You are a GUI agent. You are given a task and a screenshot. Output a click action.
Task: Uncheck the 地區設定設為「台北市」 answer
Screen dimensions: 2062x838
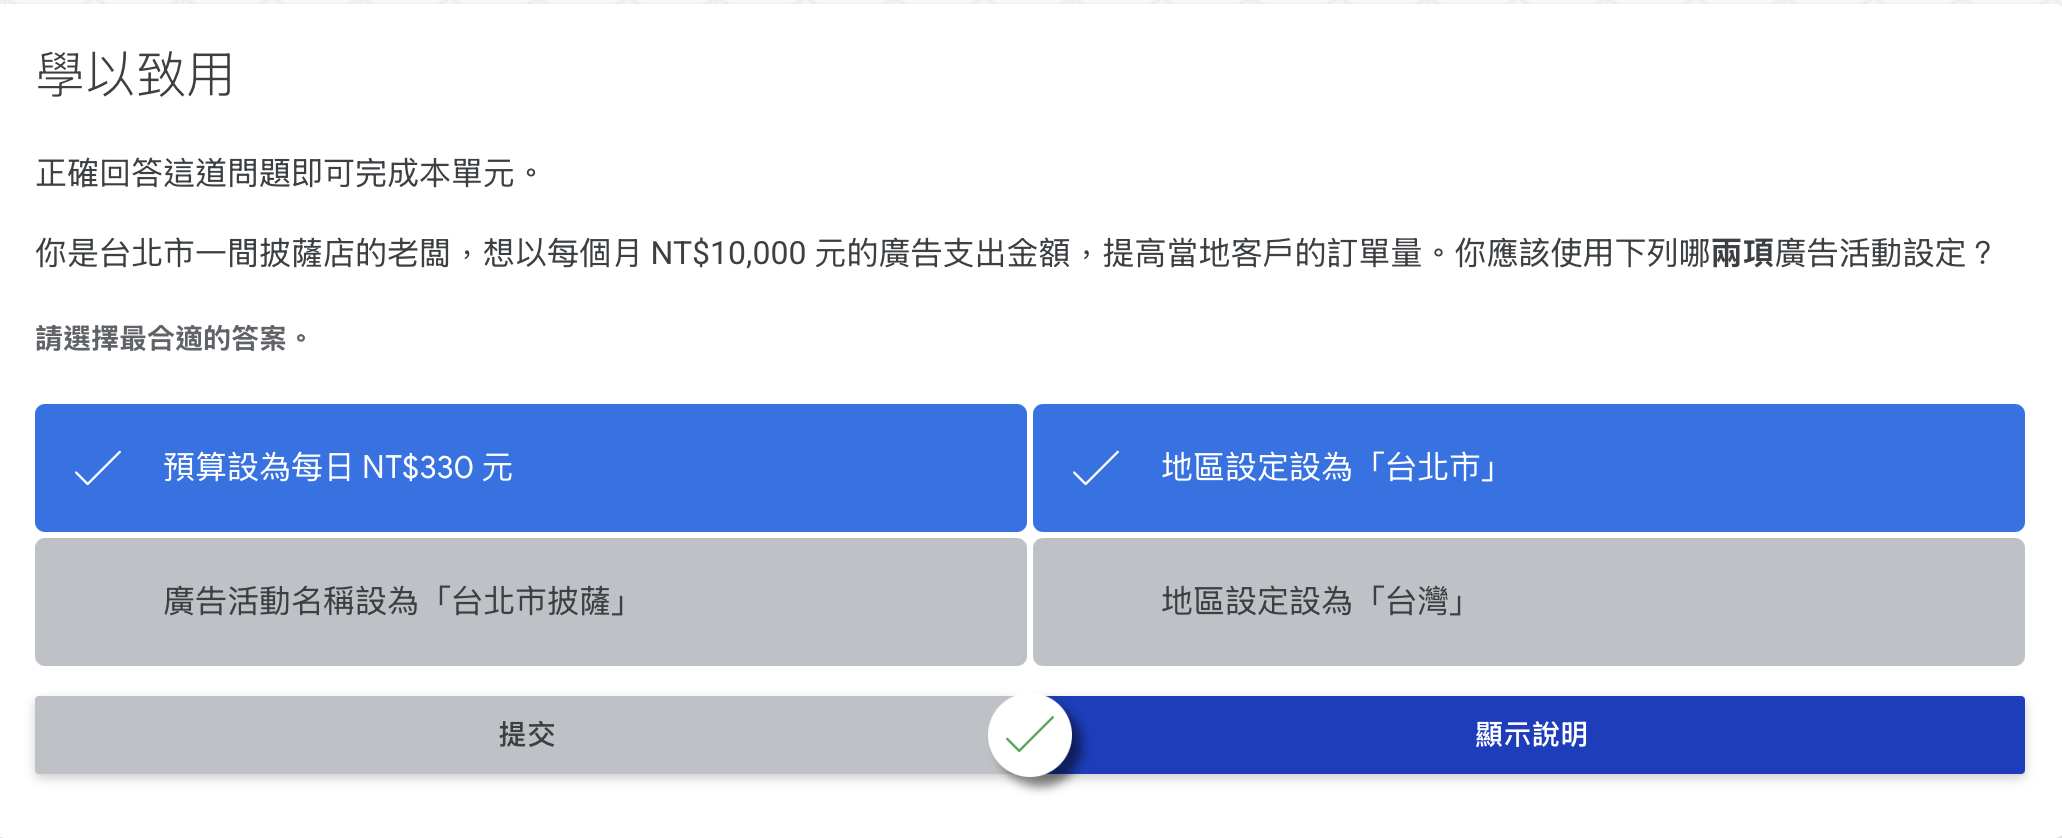pyautogui.click(x=1528, y=468)
